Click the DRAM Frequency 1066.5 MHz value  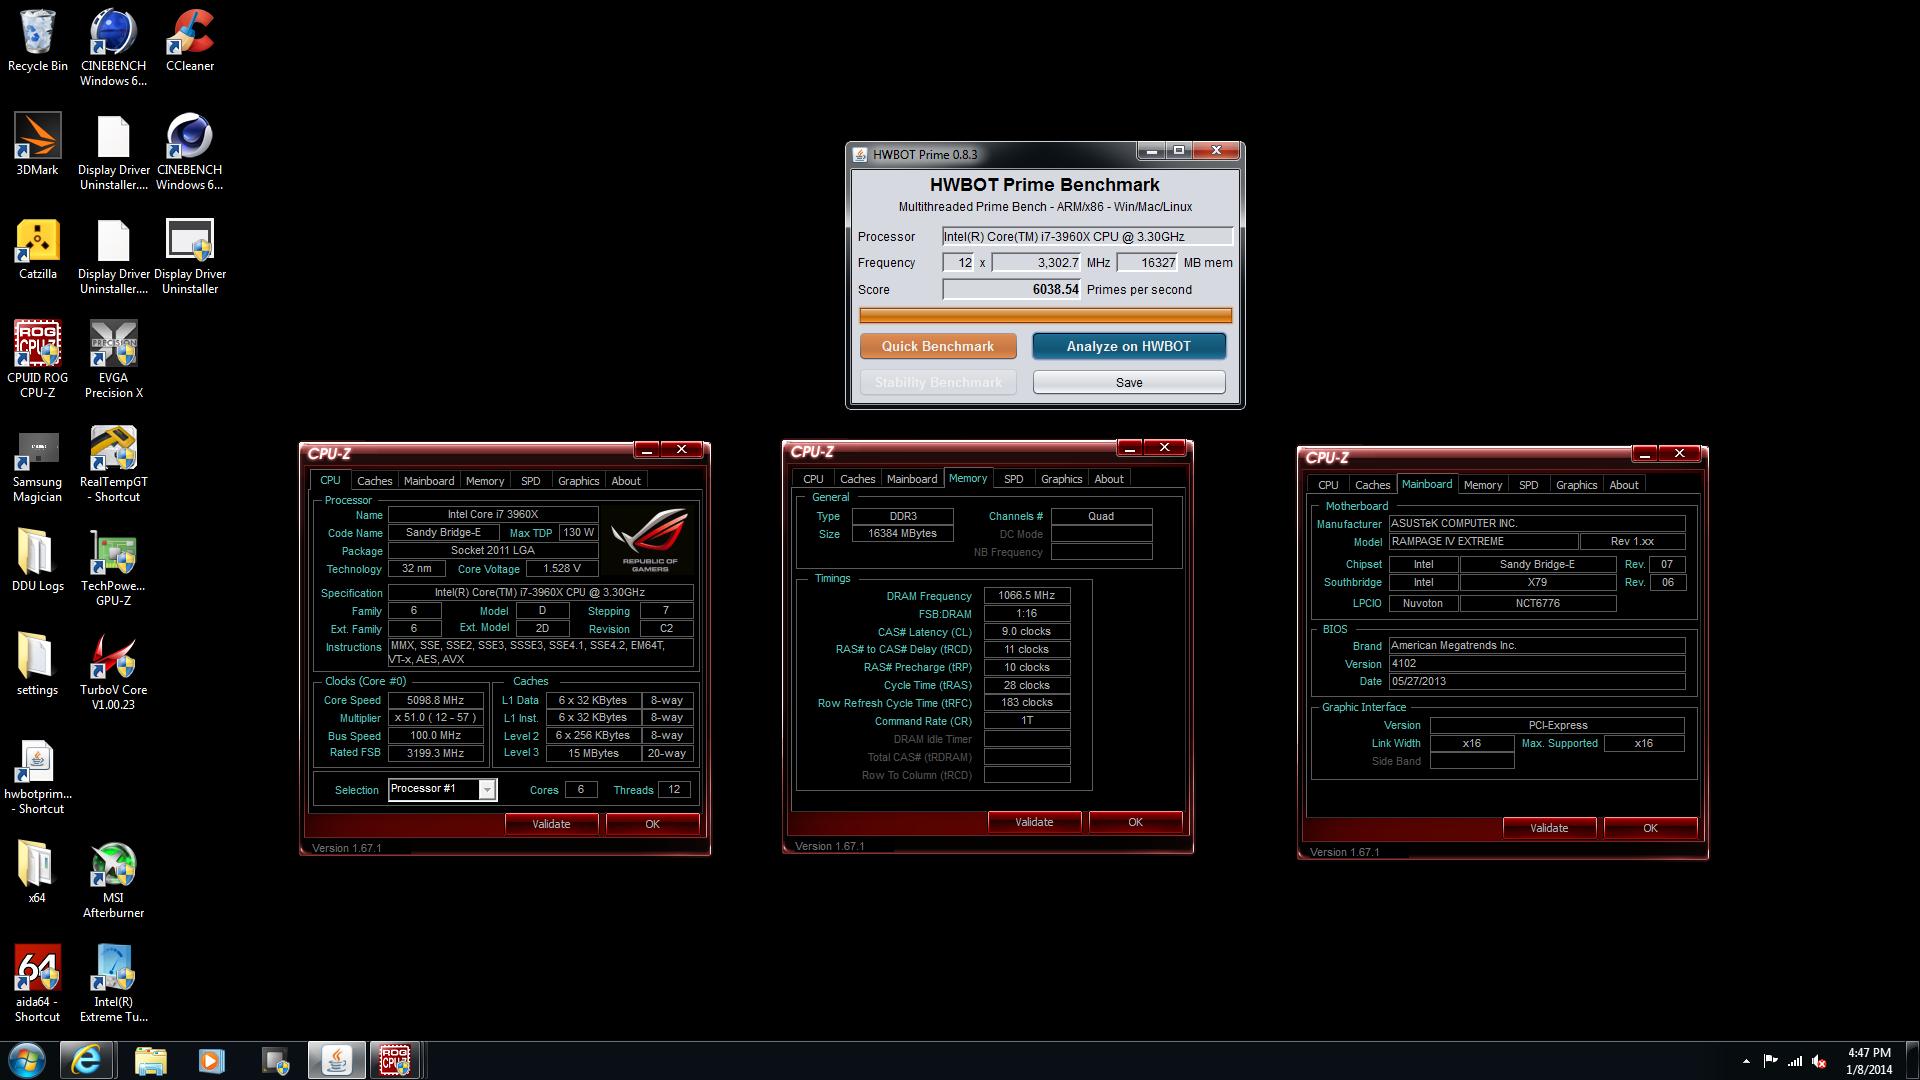pyautogui.click(x=1026, y=595)
